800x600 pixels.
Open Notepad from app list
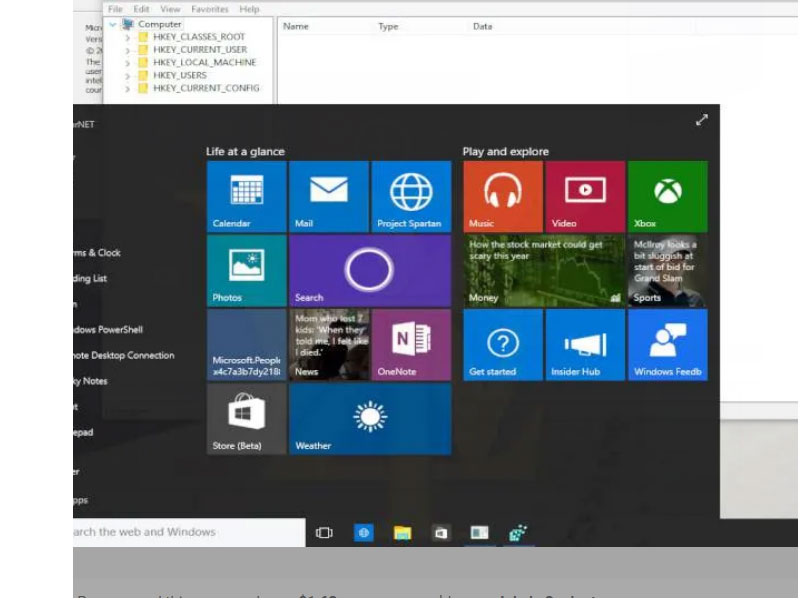(x=84, y=432)
